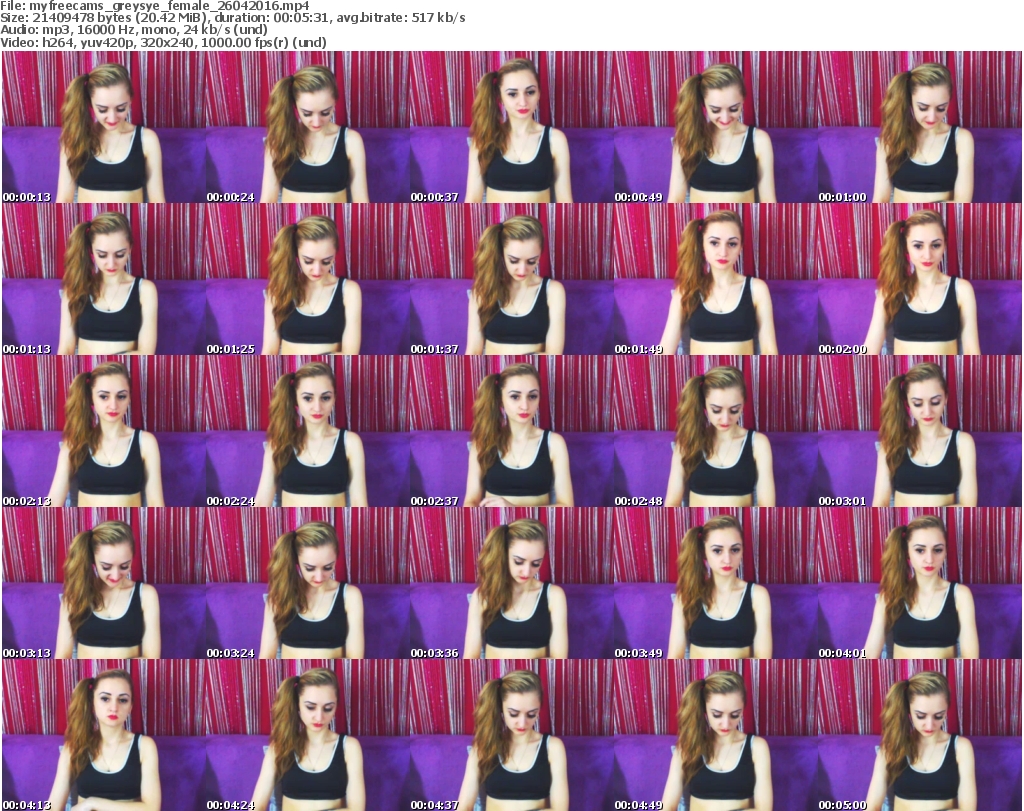The width and height of the screenshot is (1024, 811).
Task: Select the thumbnail at 00:03:24
Action: coord(308,583)
